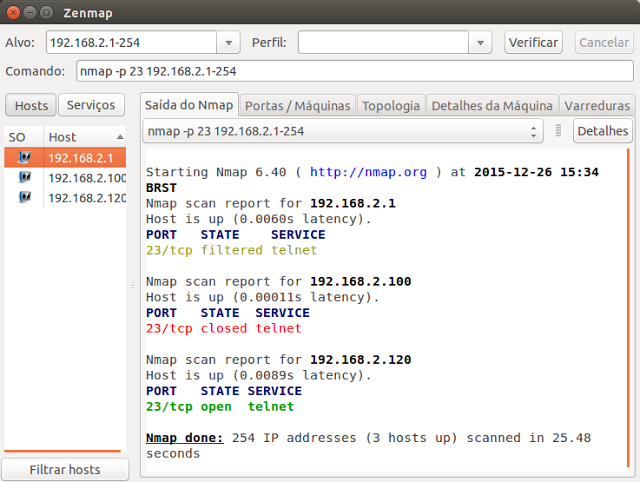
Task: Click the Host column sort arrow
Action: point(120,137)
